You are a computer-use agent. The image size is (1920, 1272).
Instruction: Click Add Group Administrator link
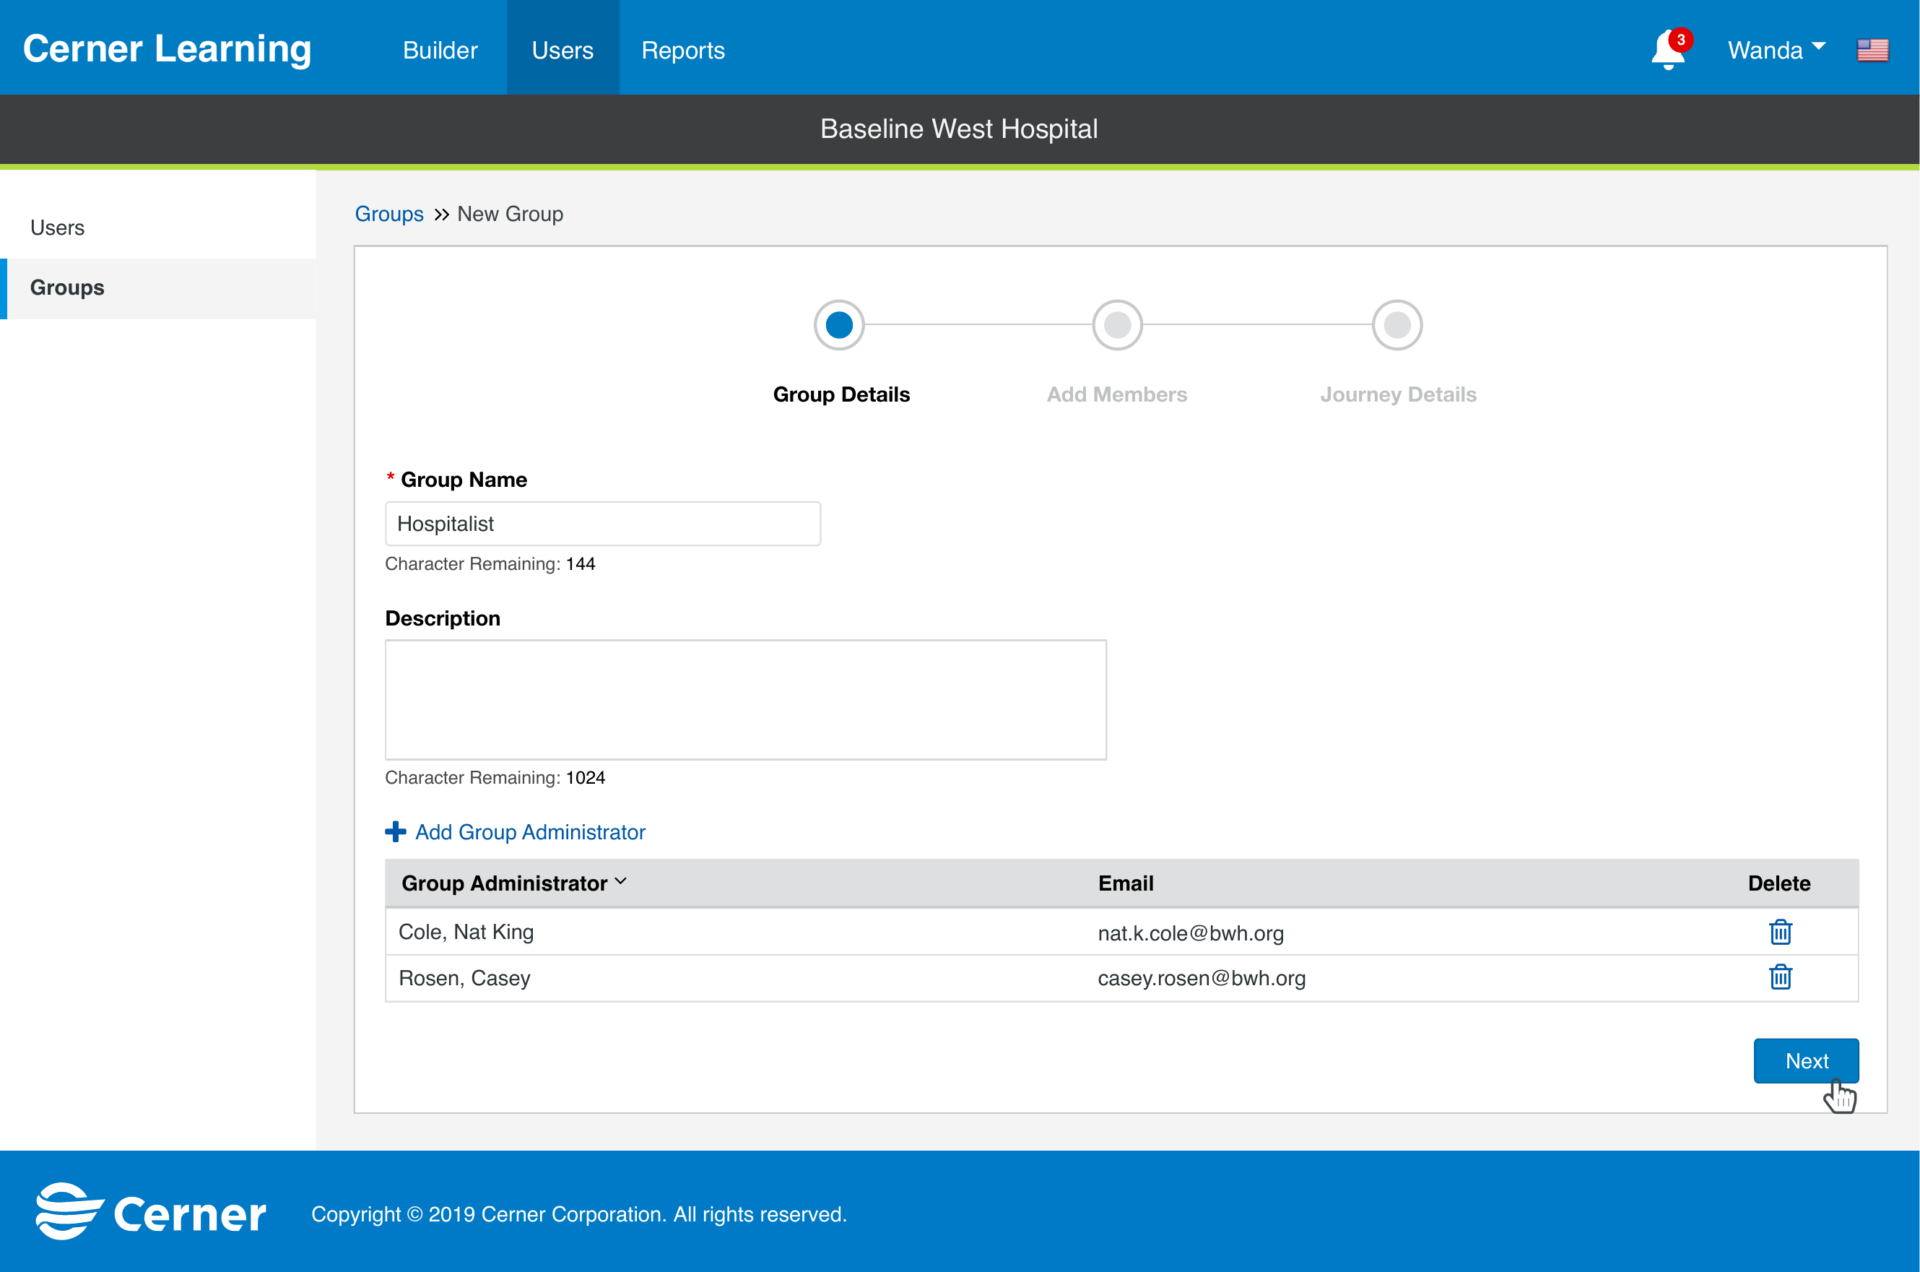click(530, 832)
